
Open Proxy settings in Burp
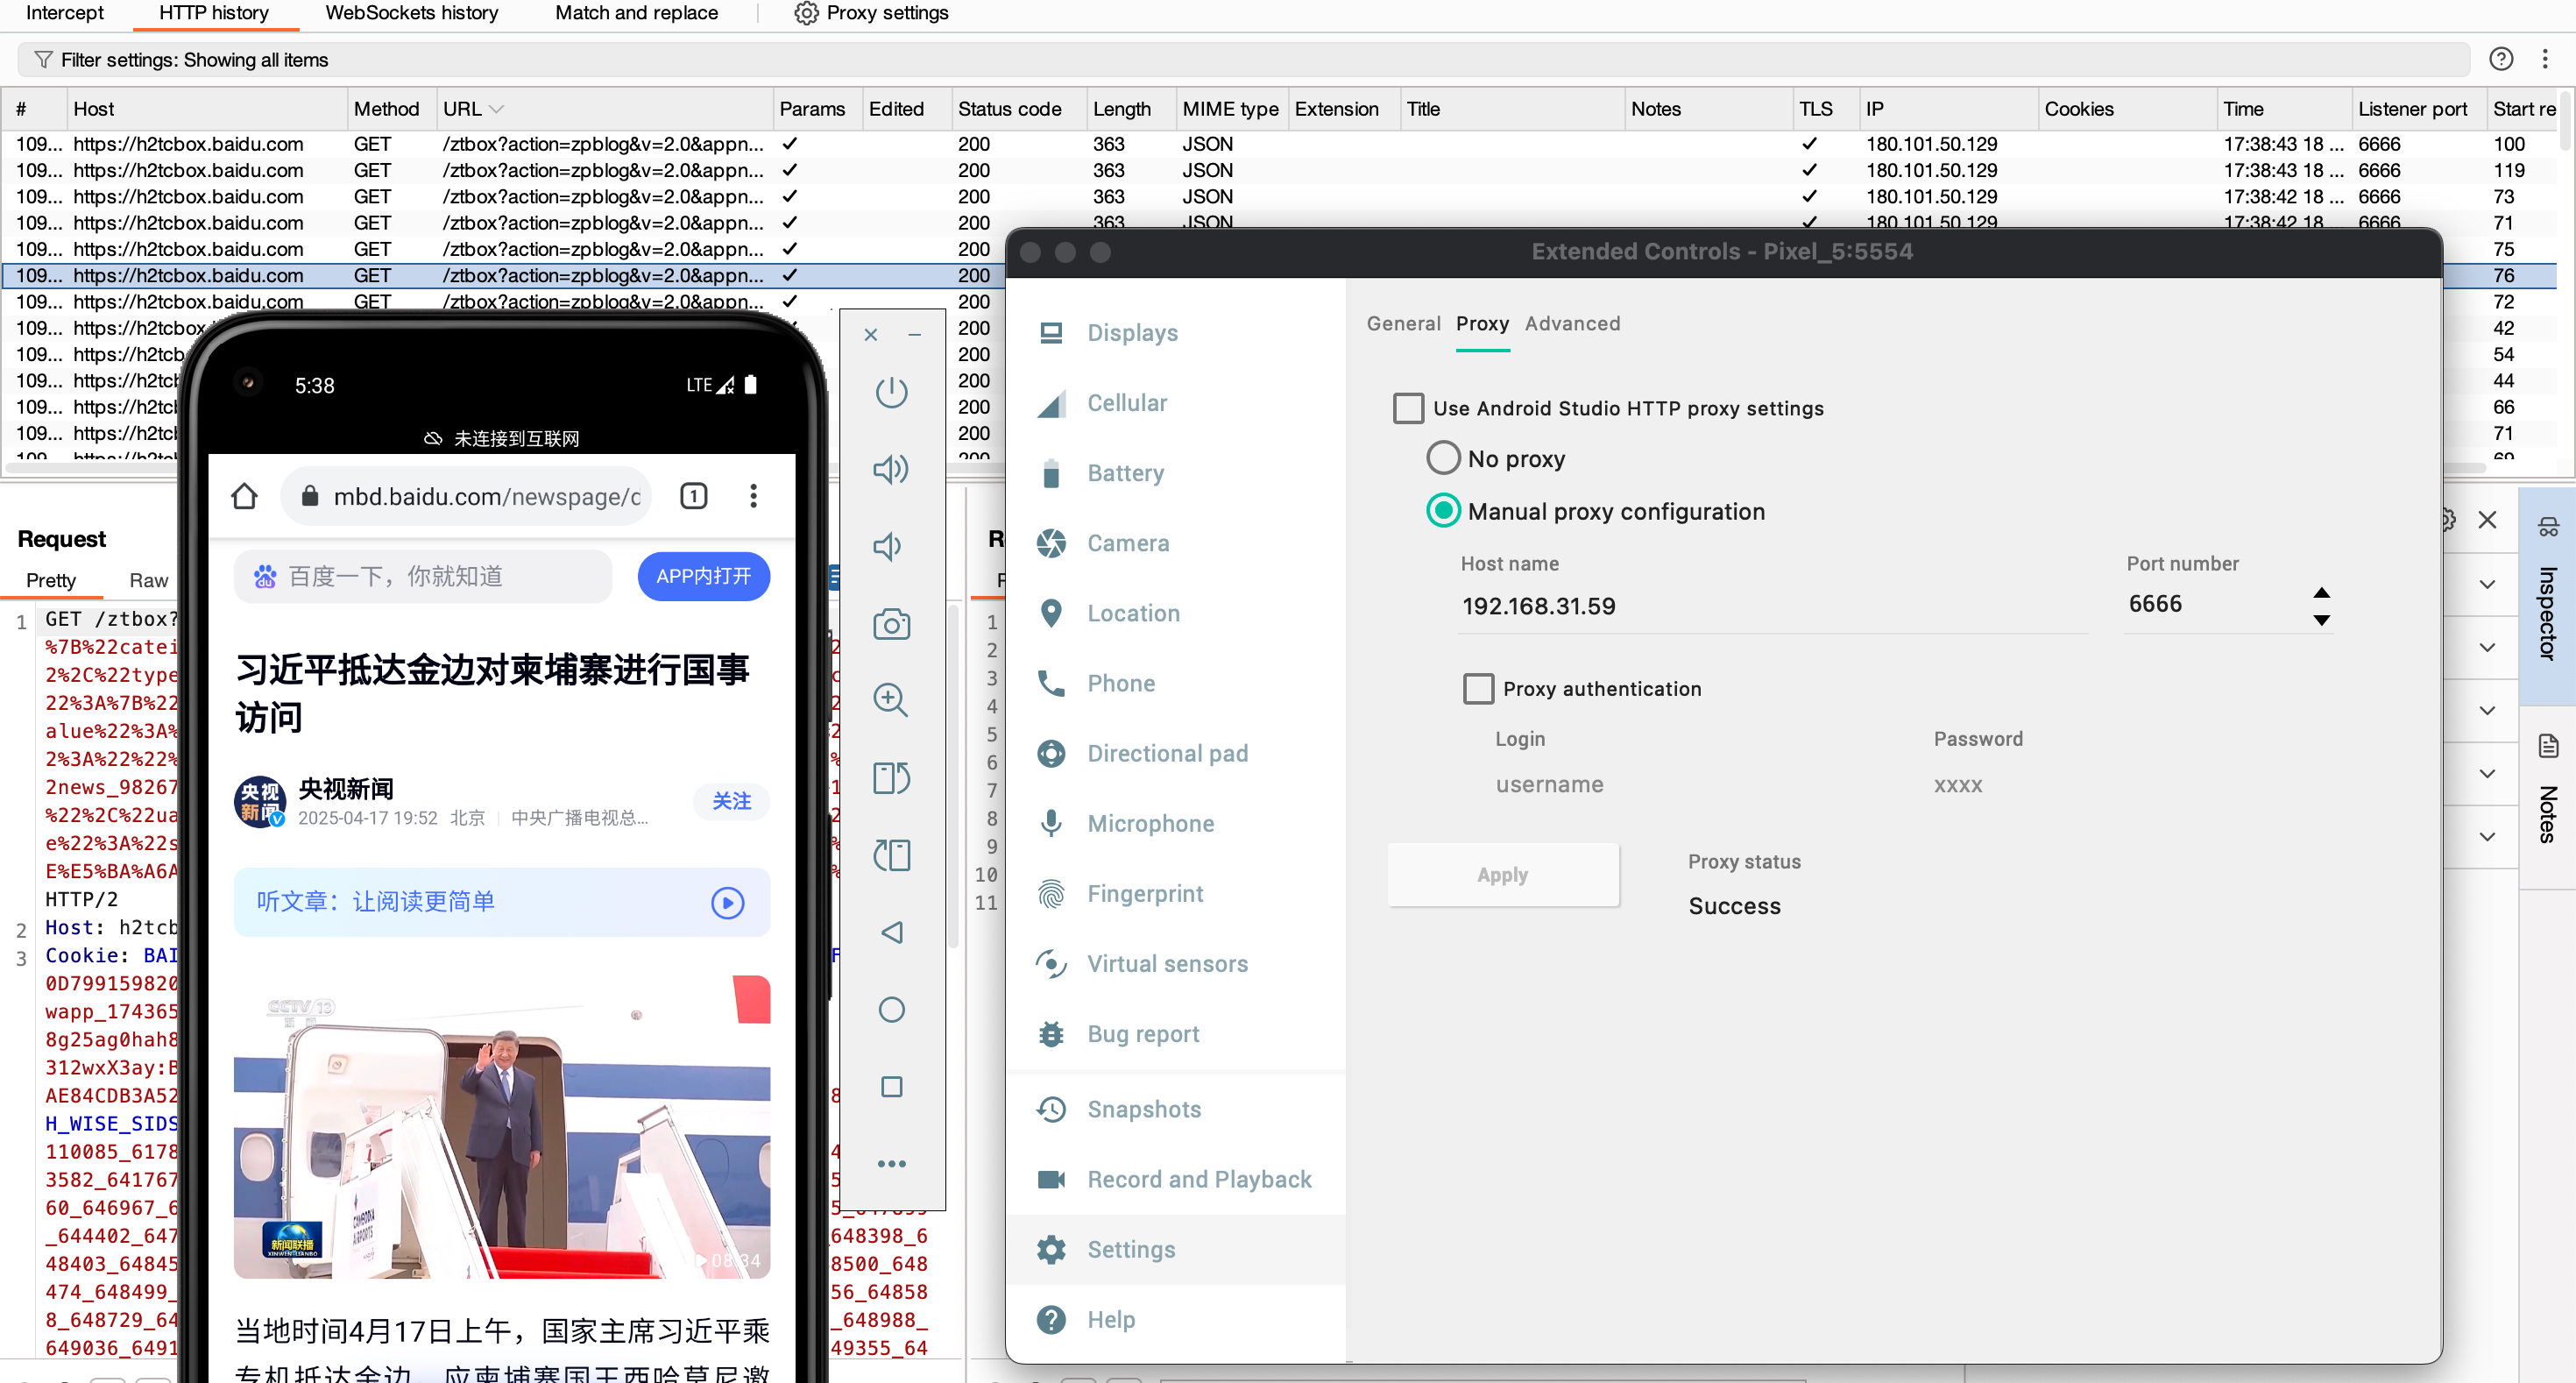(x=871, y=13)
